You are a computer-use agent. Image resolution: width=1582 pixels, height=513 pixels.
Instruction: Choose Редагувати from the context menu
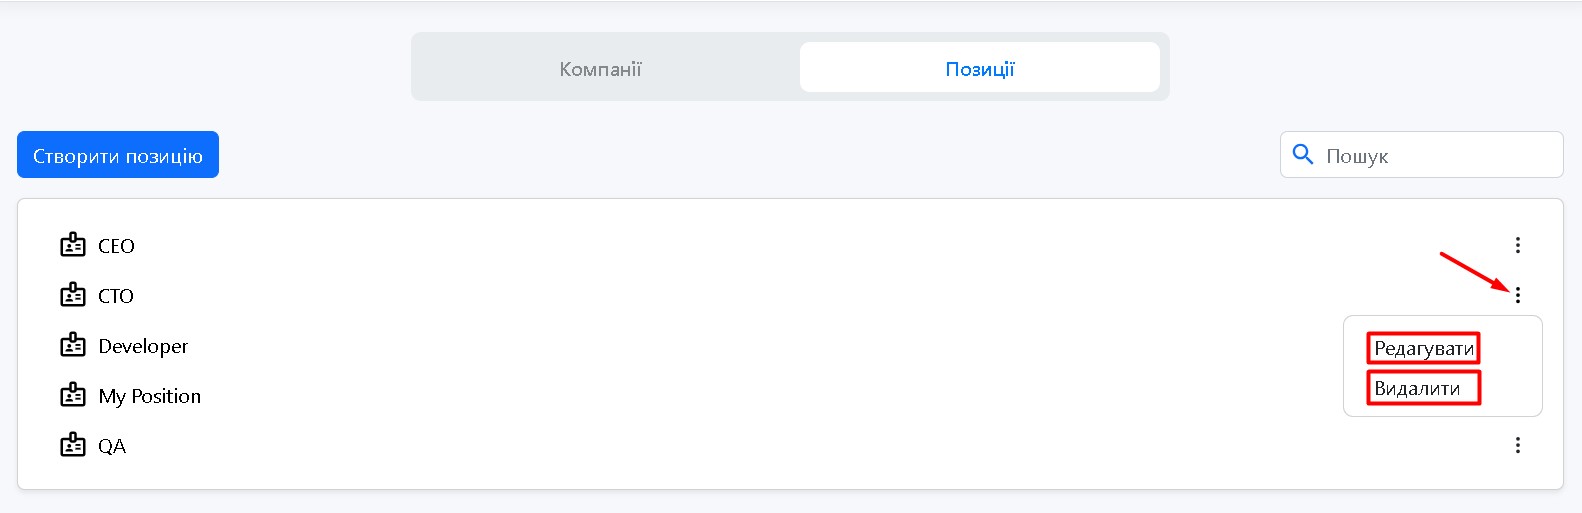point(1423,348)
